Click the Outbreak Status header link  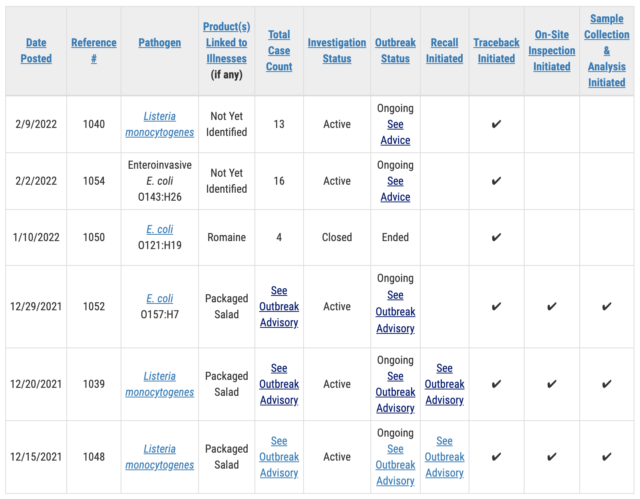[x=395, y=51]
